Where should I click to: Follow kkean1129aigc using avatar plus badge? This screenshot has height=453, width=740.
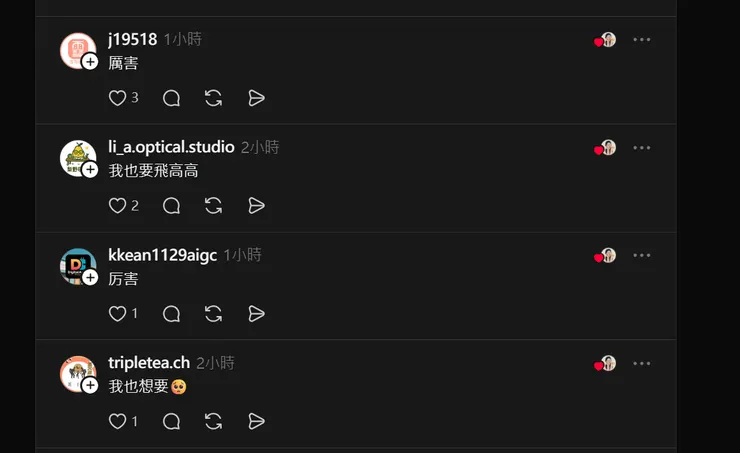pos(90,278)
